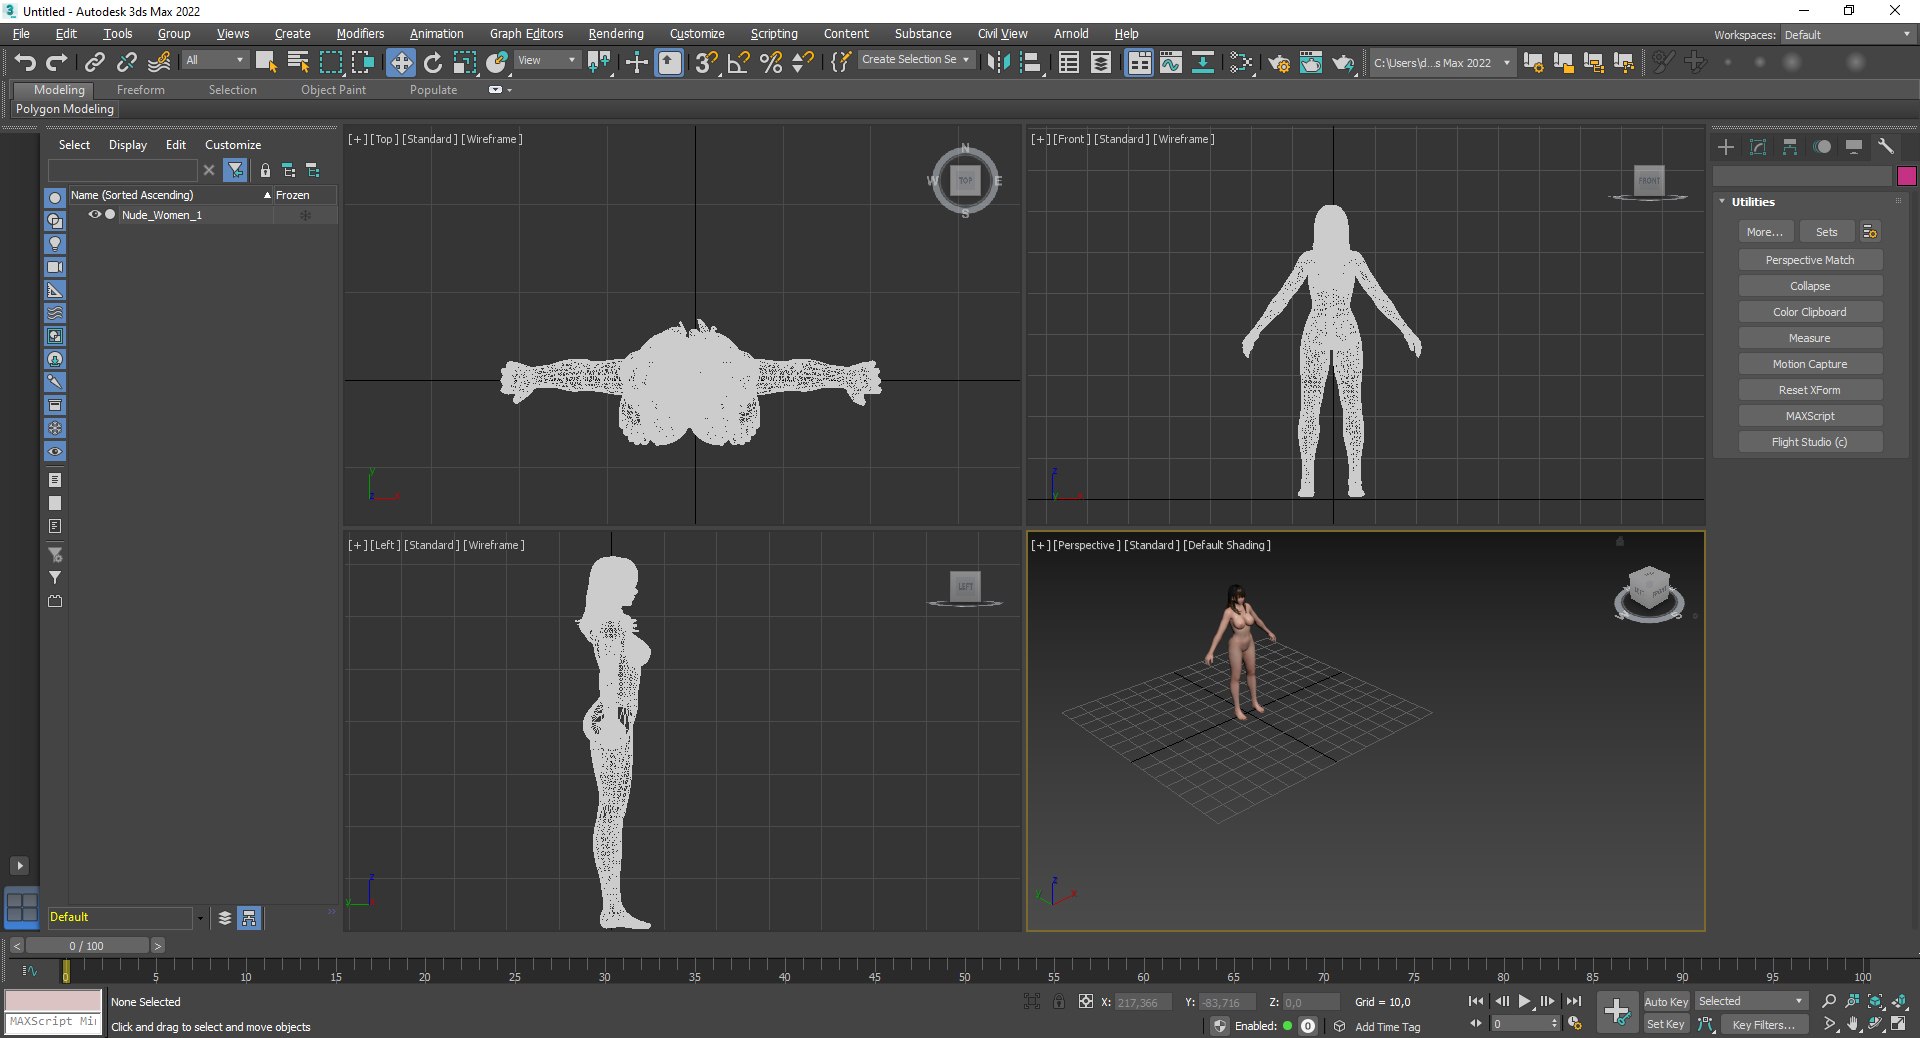Open the Workspaces Default dropdown
Screen dimensions: 1920x1038
tap(1847, 35)
